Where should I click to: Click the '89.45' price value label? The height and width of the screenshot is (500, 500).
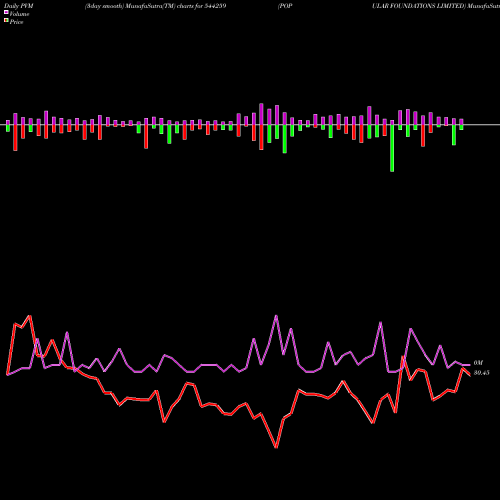point(481,373)
